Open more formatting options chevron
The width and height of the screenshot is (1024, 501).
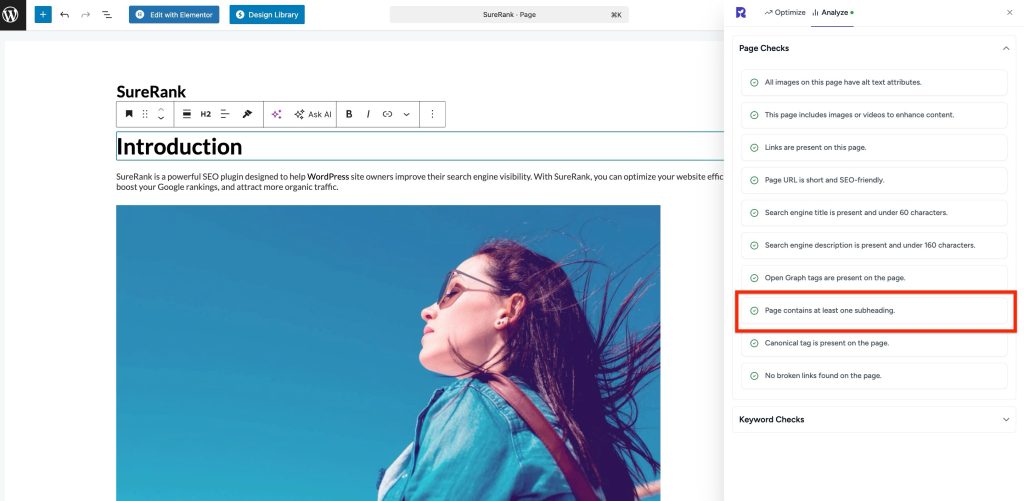coord(406,114)
